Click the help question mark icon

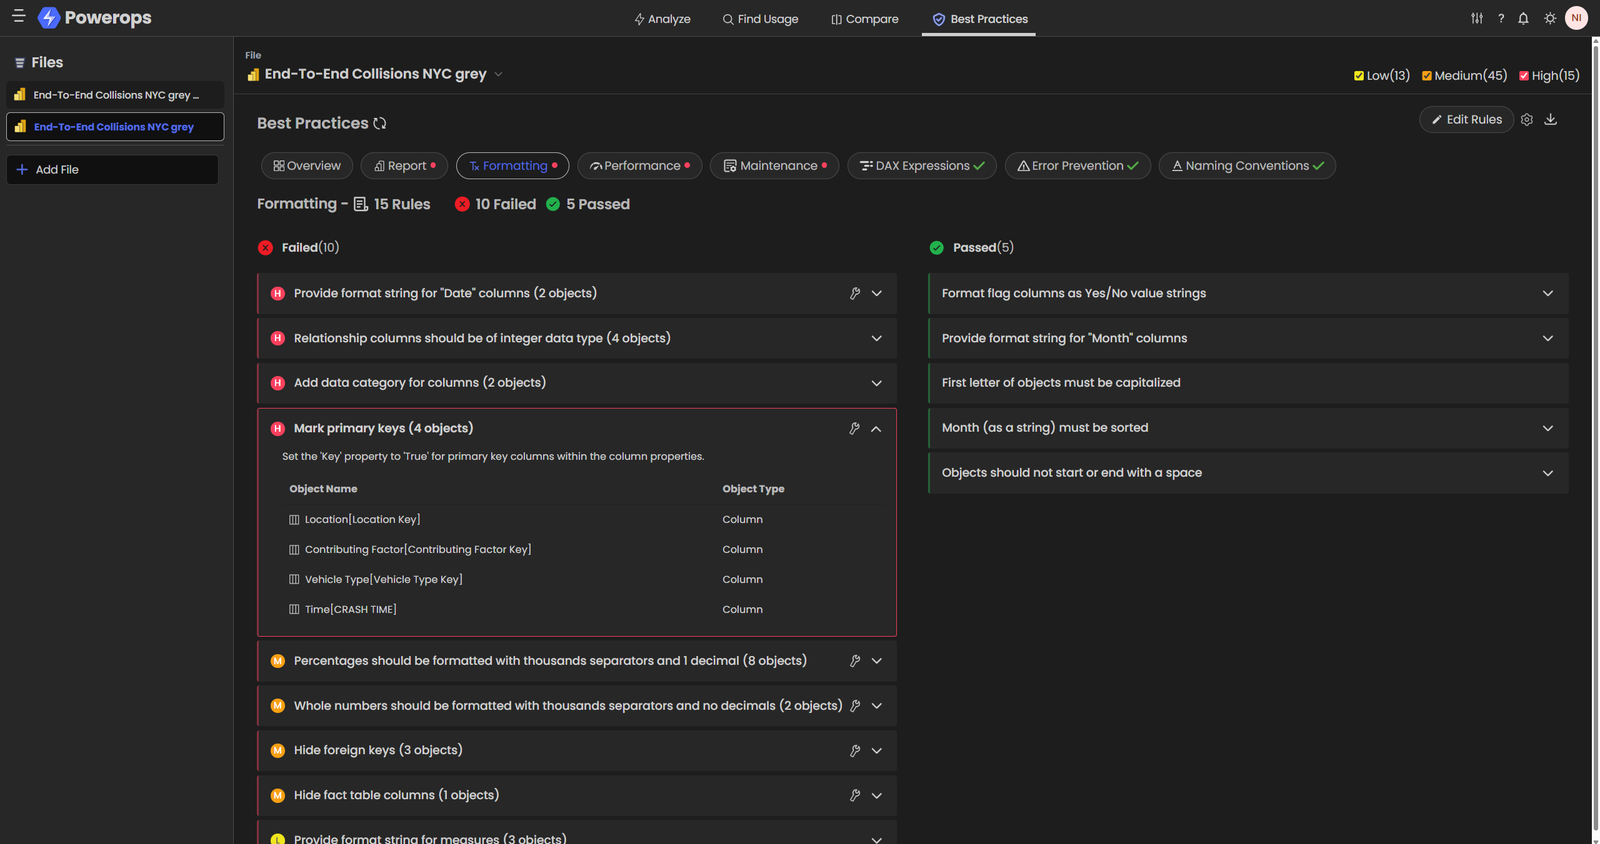pos(1501,18)
